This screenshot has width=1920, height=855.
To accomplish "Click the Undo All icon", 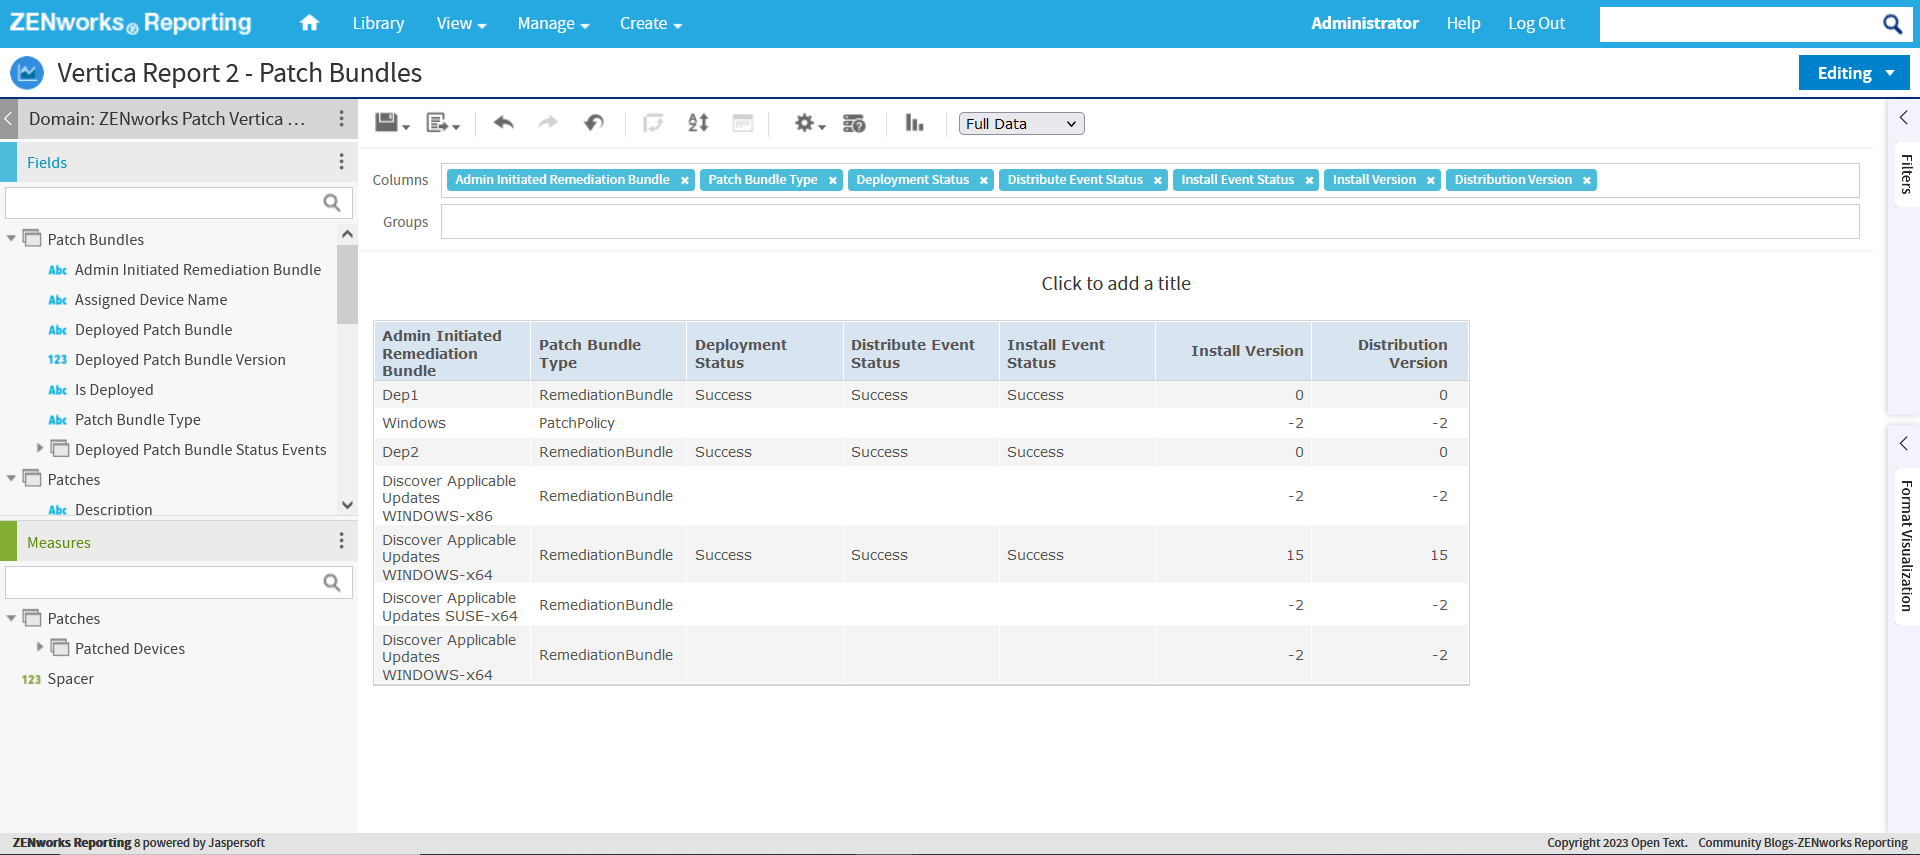I will (x=594, y=123).
